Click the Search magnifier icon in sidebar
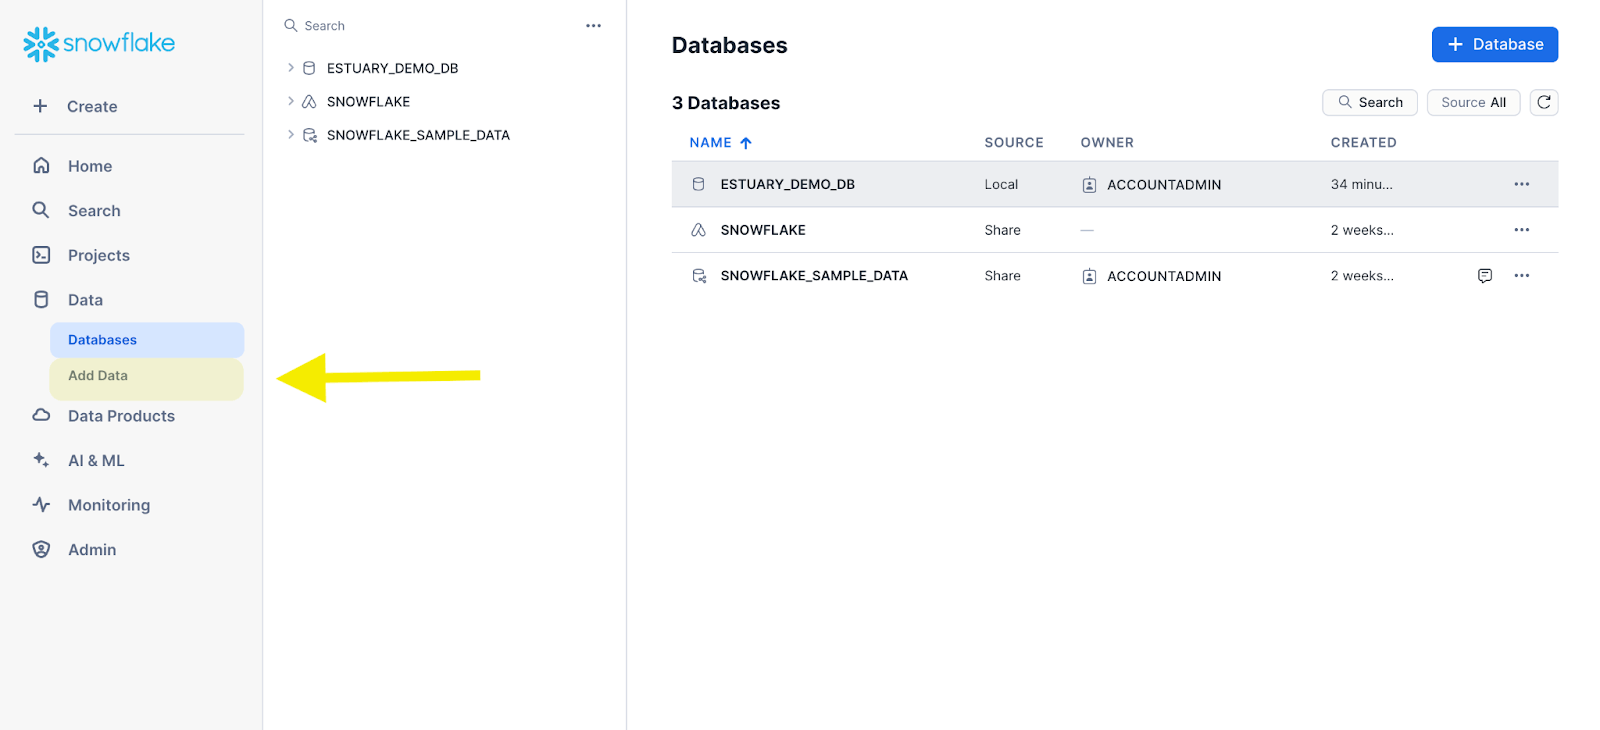The height and width of the screenshot is (730, 1600). [41, 210]
